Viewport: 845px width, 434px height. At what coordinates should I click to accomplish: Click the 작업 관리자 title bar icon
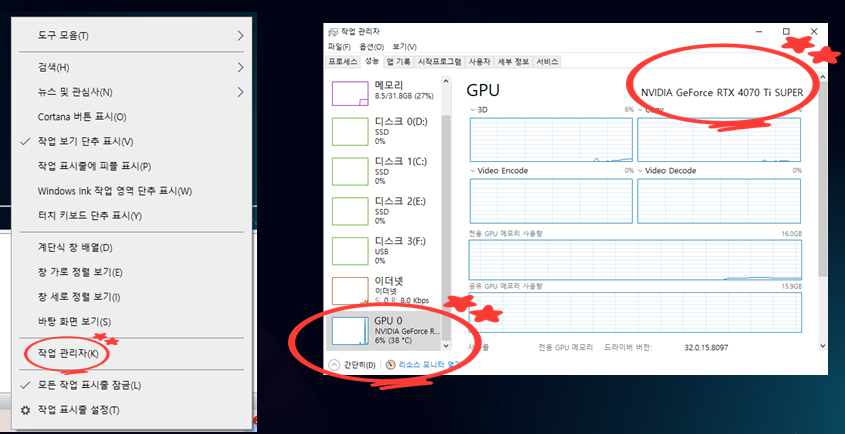tap(333, 32)
